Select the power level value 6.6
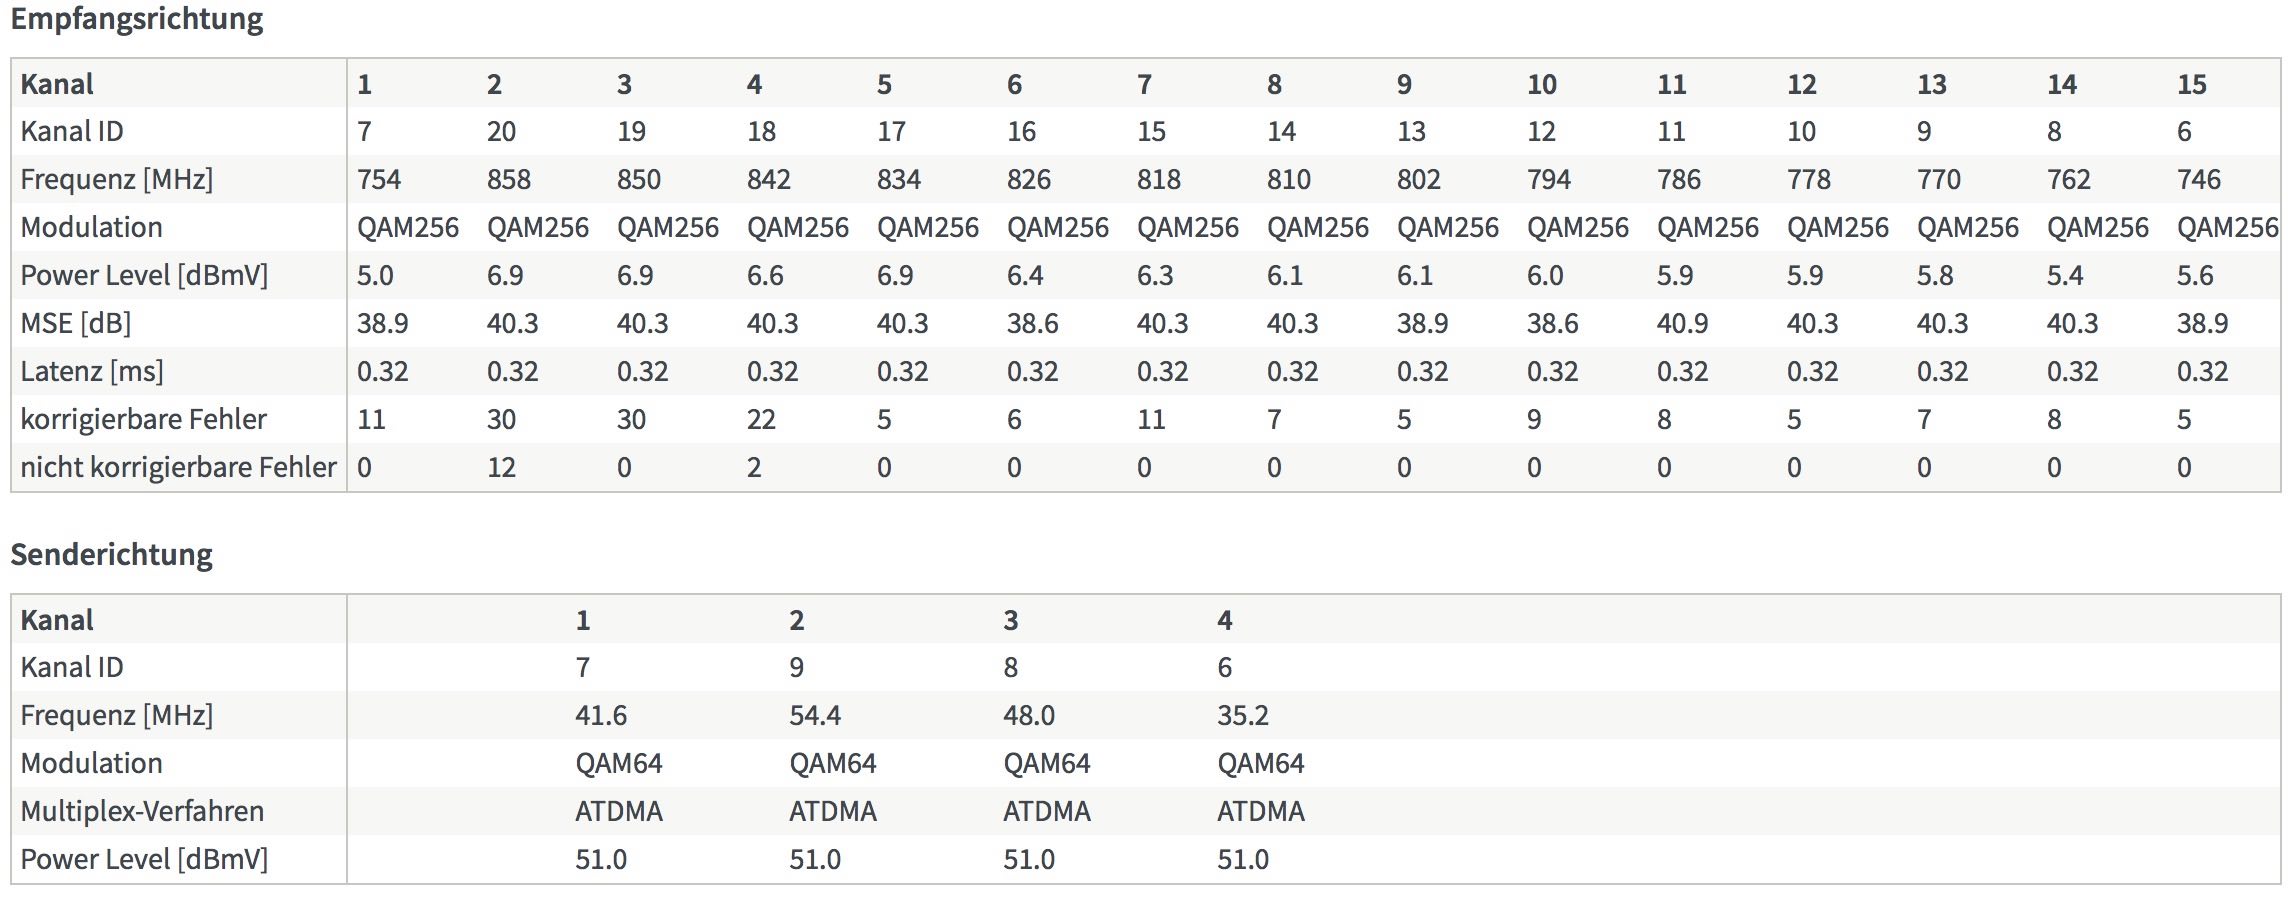Screen dimensions: 2290x898 pos(765,276)
